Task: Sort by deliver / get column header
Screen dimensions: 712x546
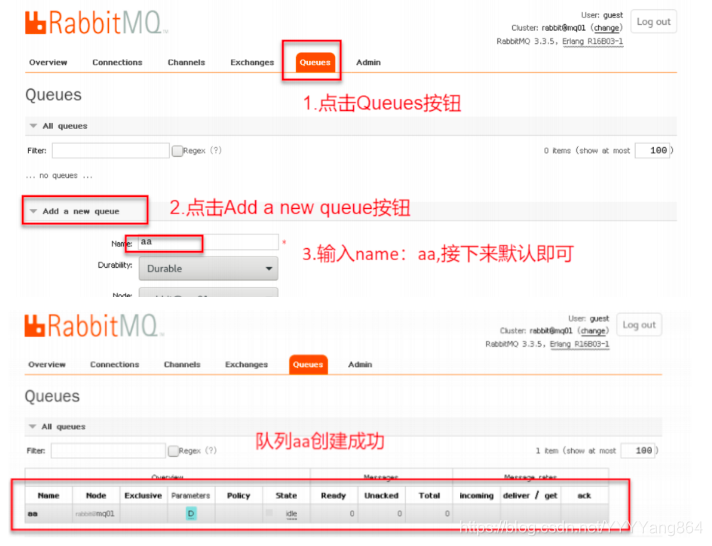Action: click(x=530, y=496)
